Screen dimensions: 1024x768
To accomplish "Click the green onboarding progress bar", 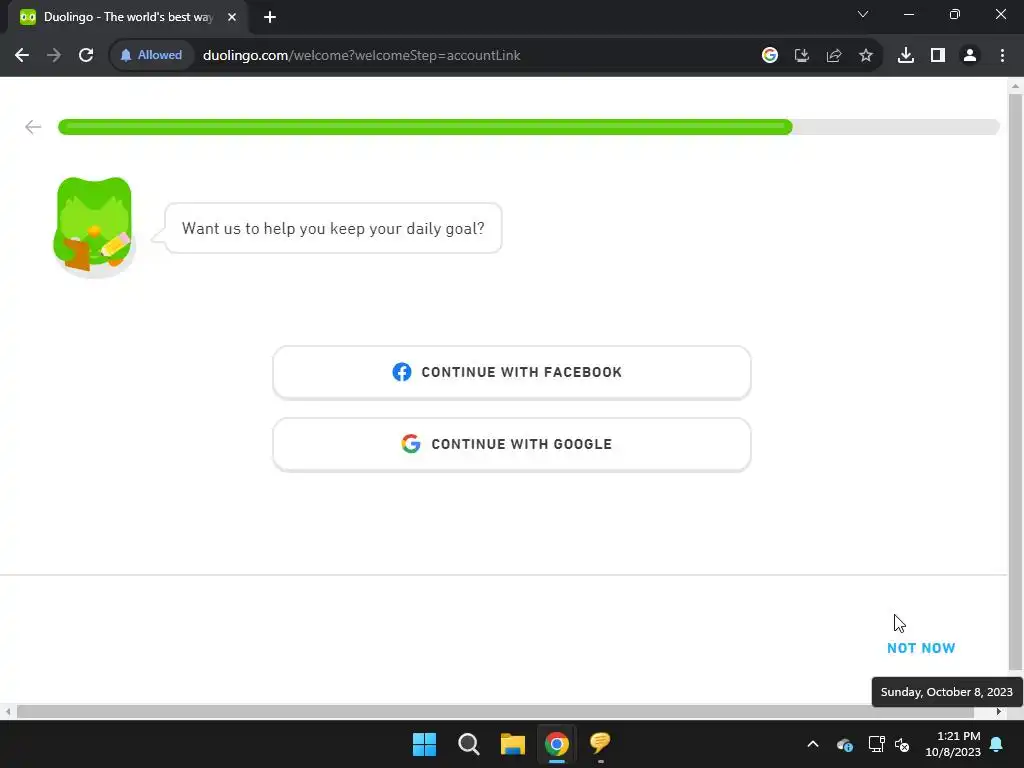I will (x=528, y=127).
